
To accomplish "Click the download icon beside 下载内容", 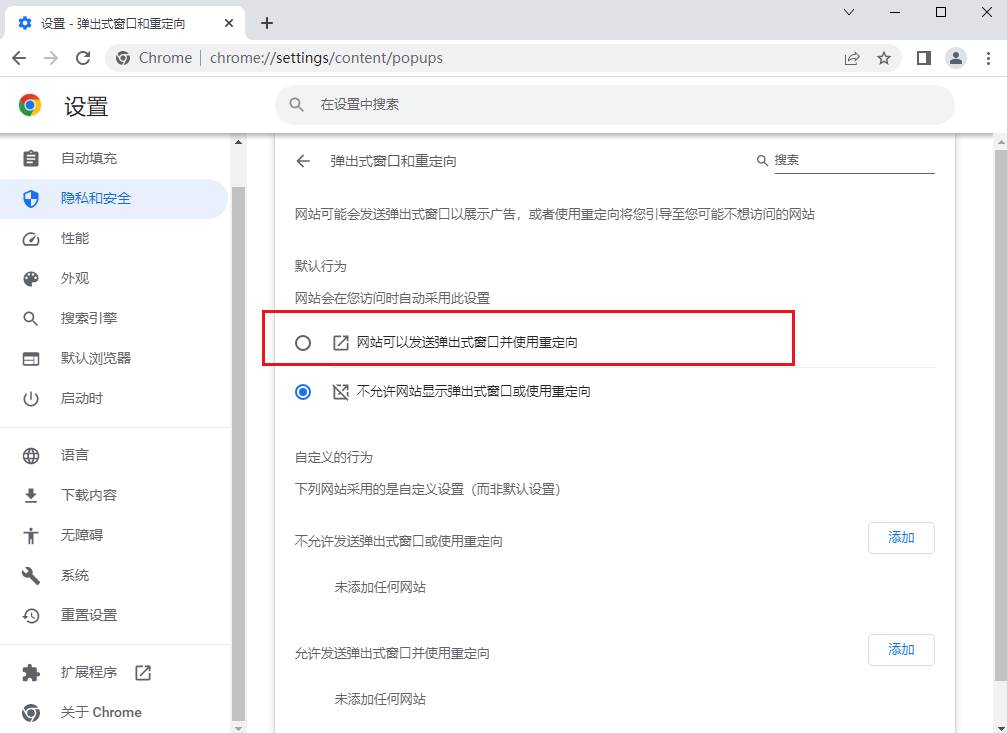I will (31, 496).
